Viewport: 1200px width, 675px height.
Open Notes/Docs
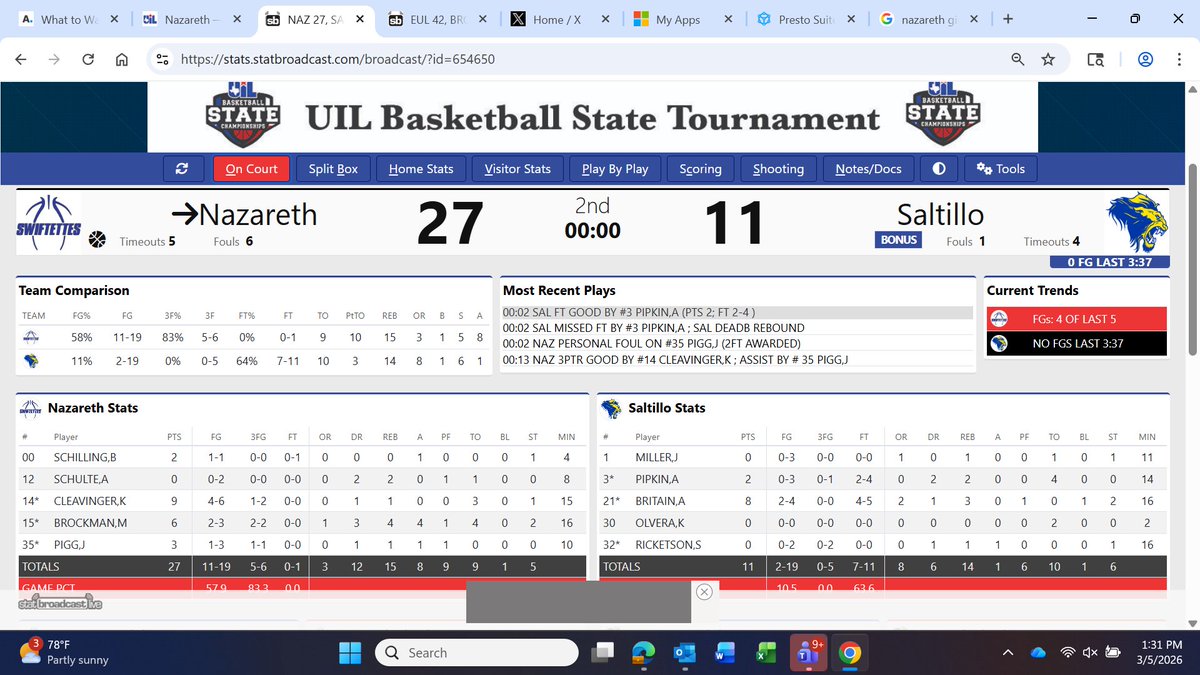[868, 169]
